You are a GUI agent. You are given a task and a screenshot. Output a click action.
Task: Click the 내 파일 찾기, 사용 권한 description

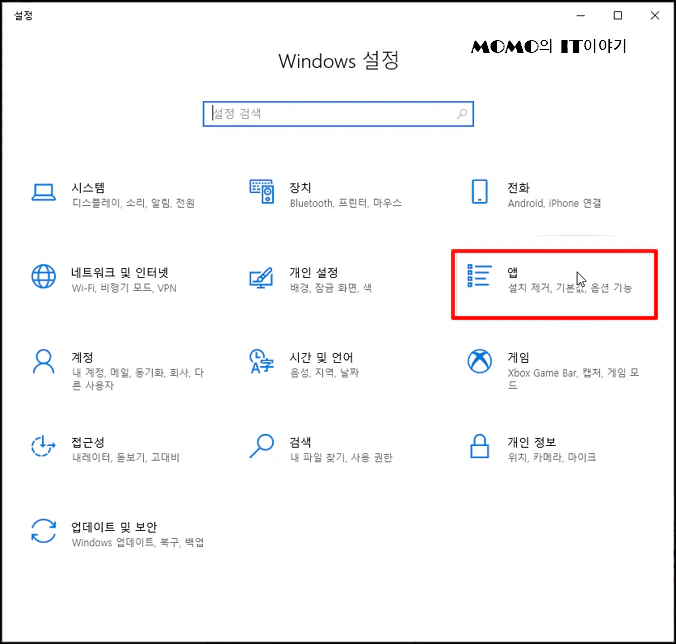(341, 458)
